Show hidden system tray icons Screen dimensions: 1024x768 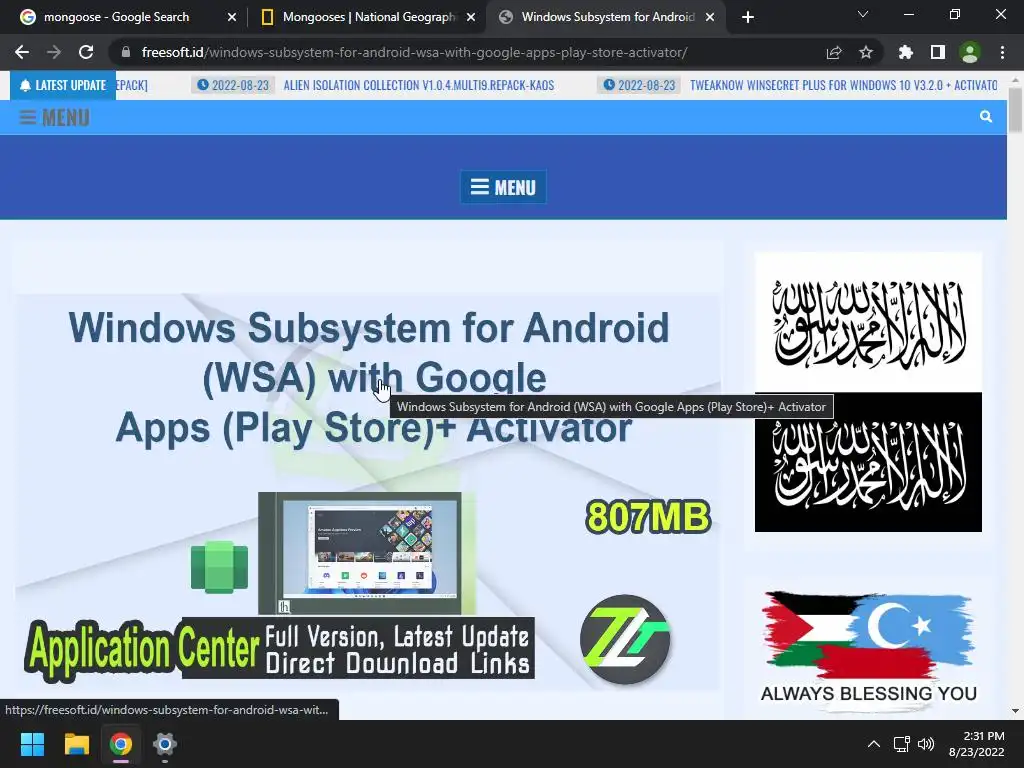coord(873,744)
